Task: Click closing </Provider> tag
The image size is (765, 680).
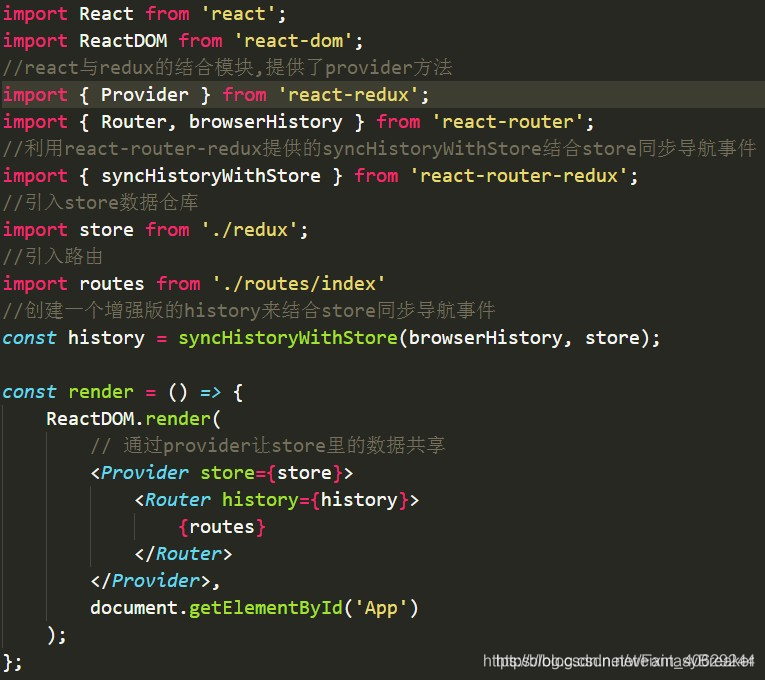Action: tap(151, 581)
